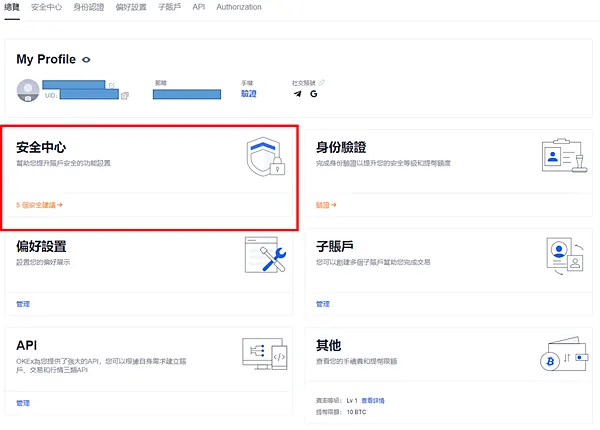The image size is (600, 430).
Task: Click the Google G social icon
Action: point(313,94)
